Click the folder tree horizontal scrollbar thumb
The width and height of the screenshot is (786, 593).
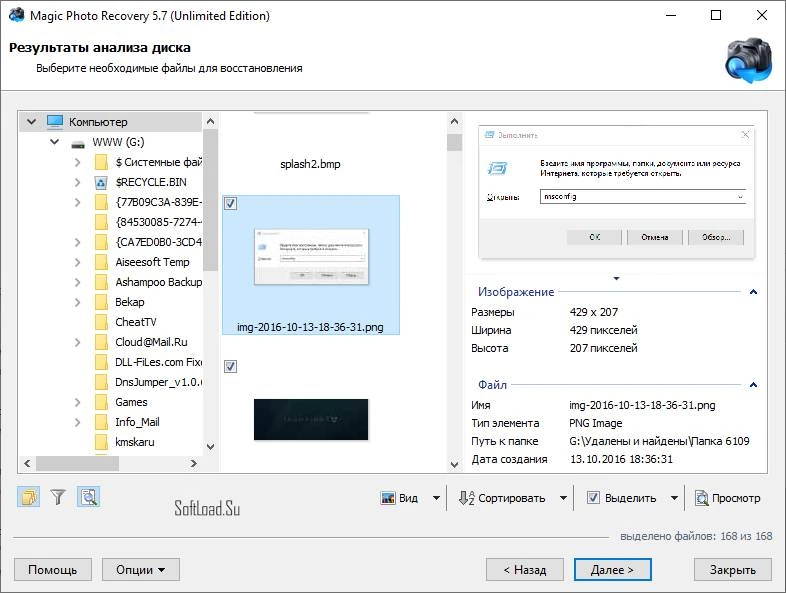pyautogui.click(x=77, y=464)
